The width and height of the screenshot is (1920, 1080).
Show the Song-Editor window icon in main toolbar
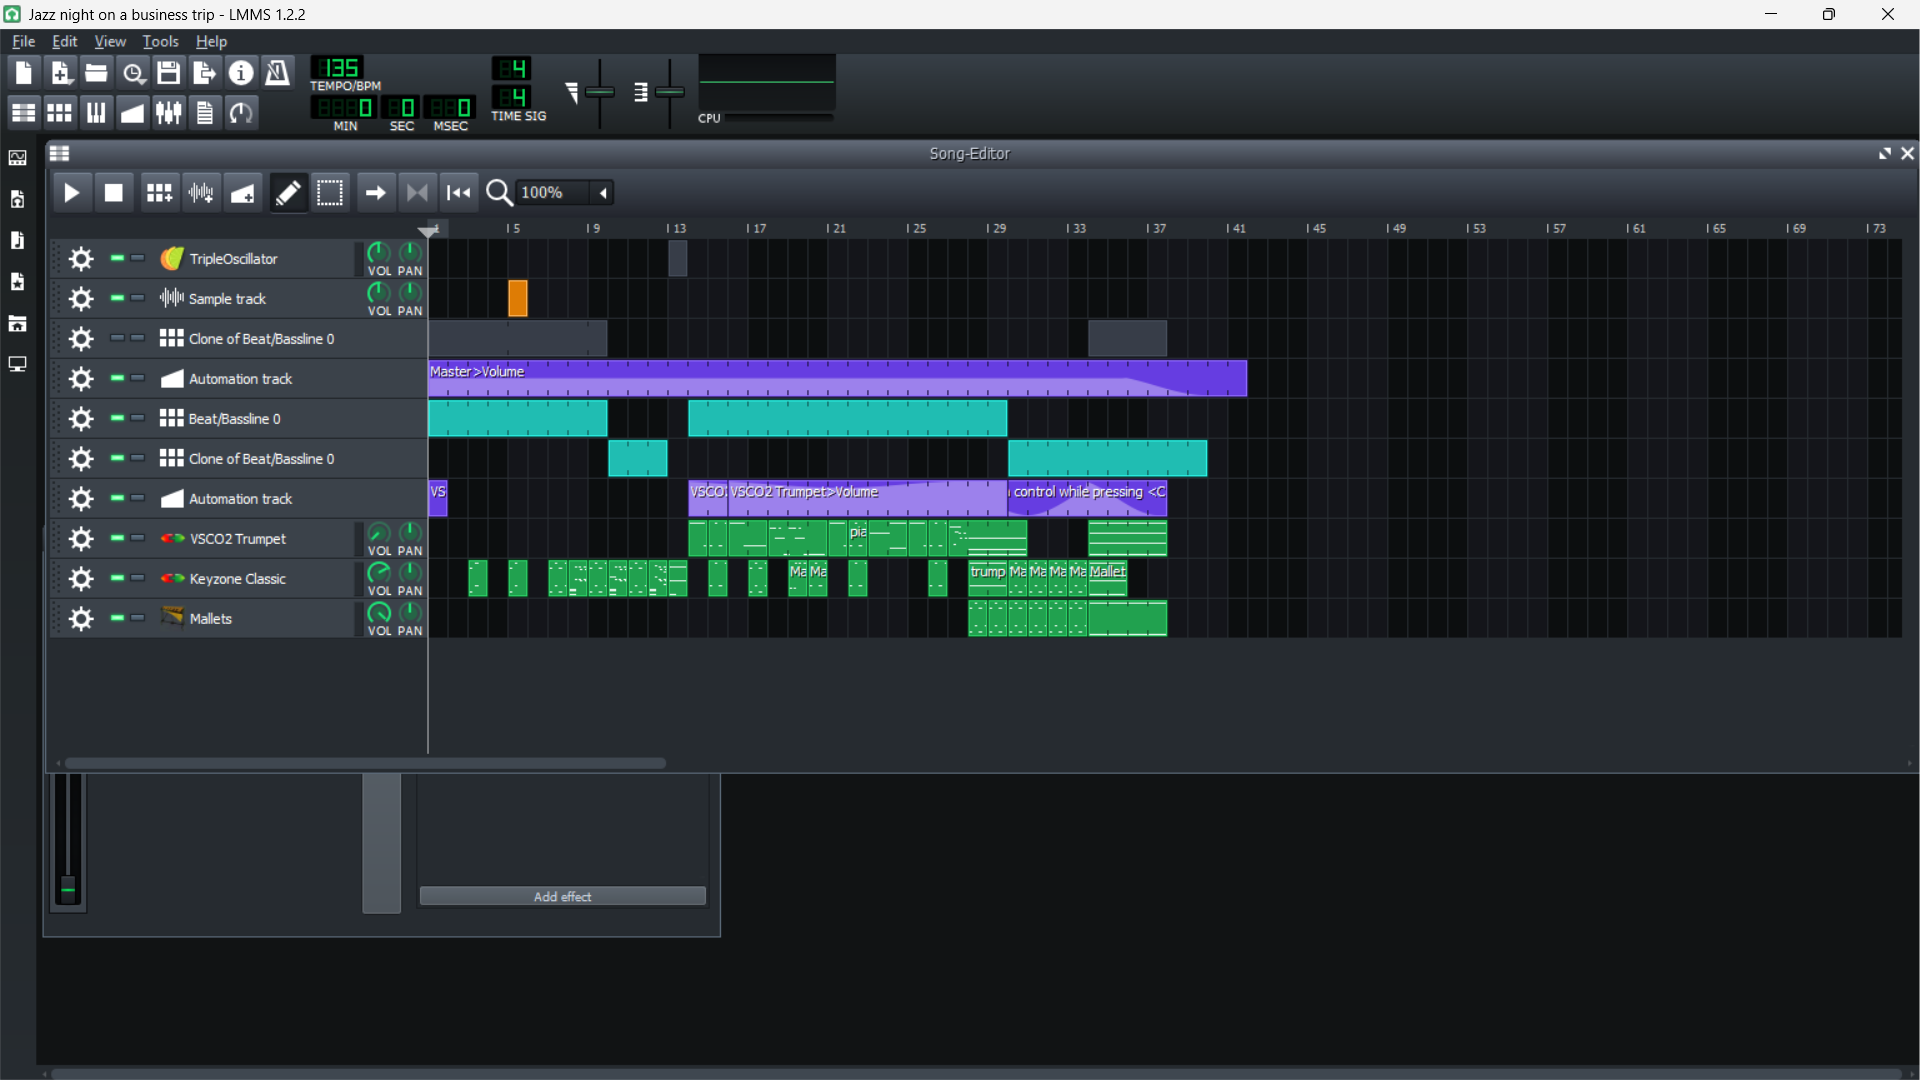click(x=23, y=112)
